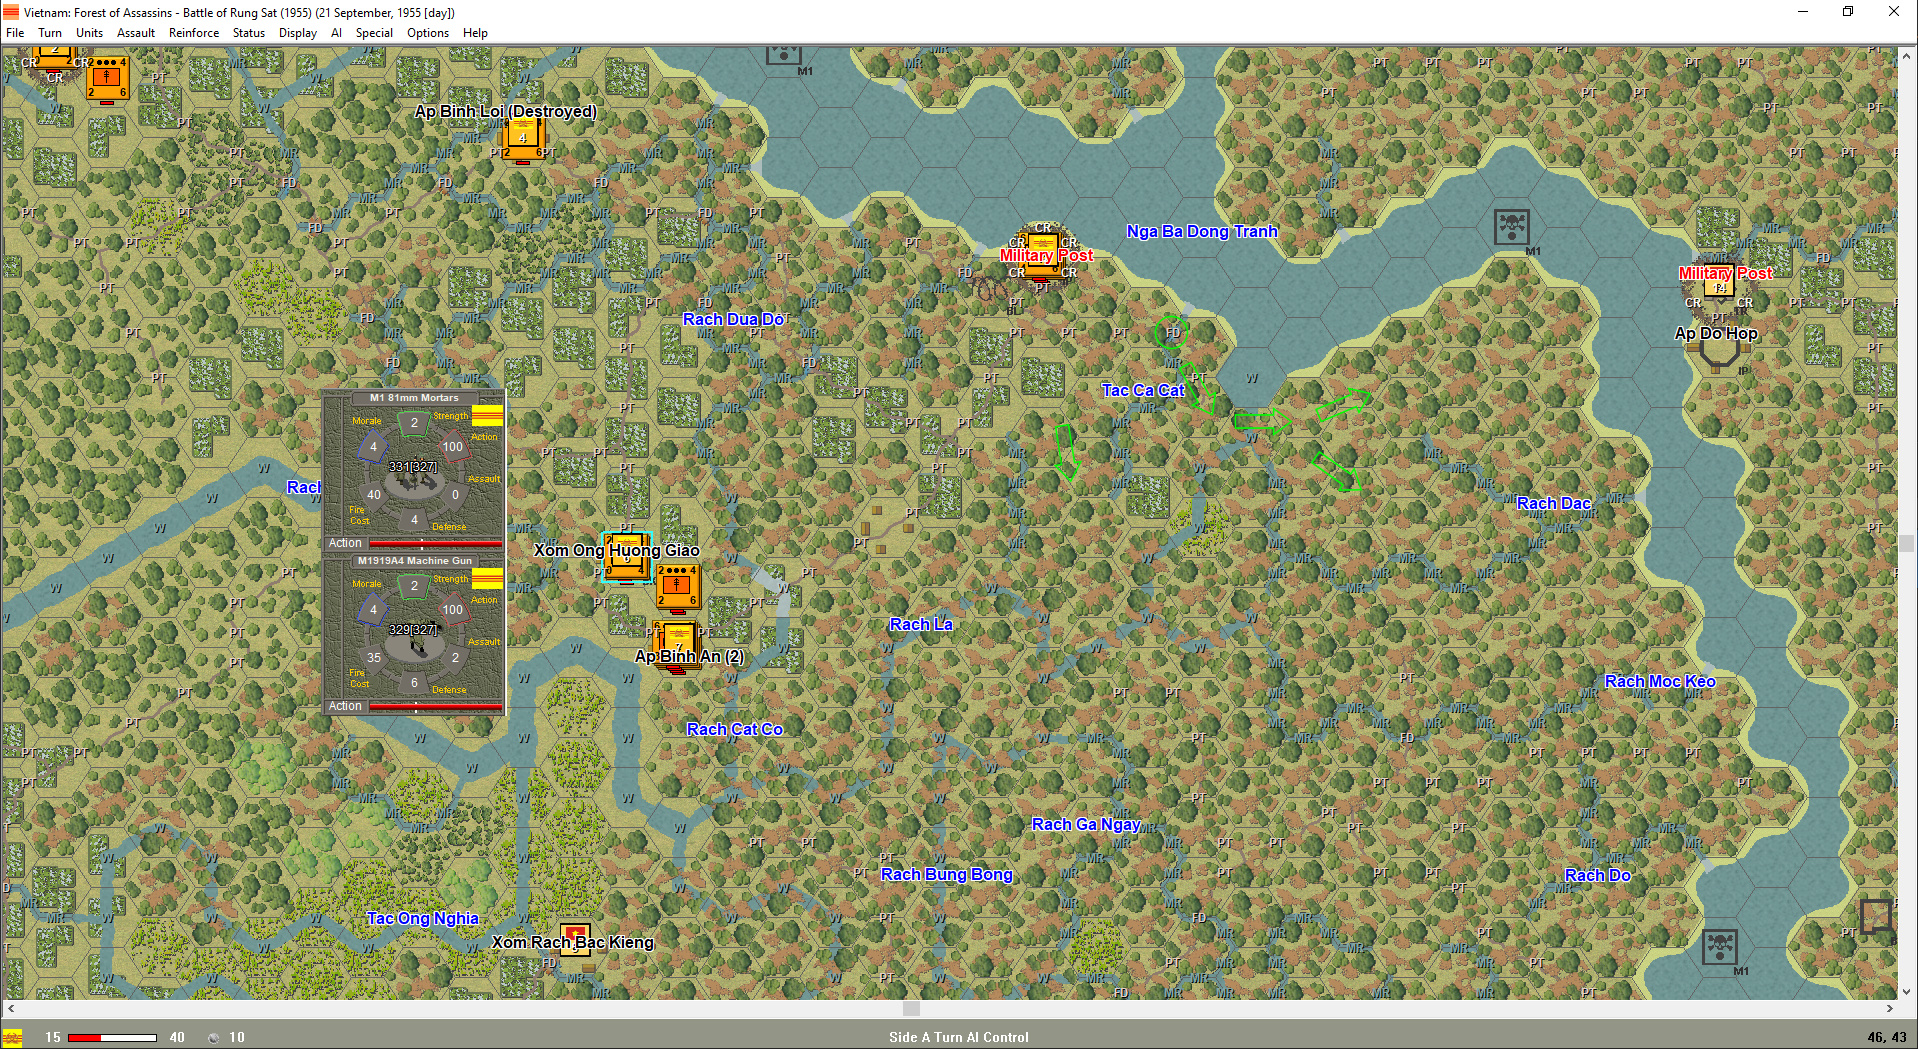Click the Action value 100 of the Machine Gun
The width and height of the screenshot is (1918, 1049).
453,610
